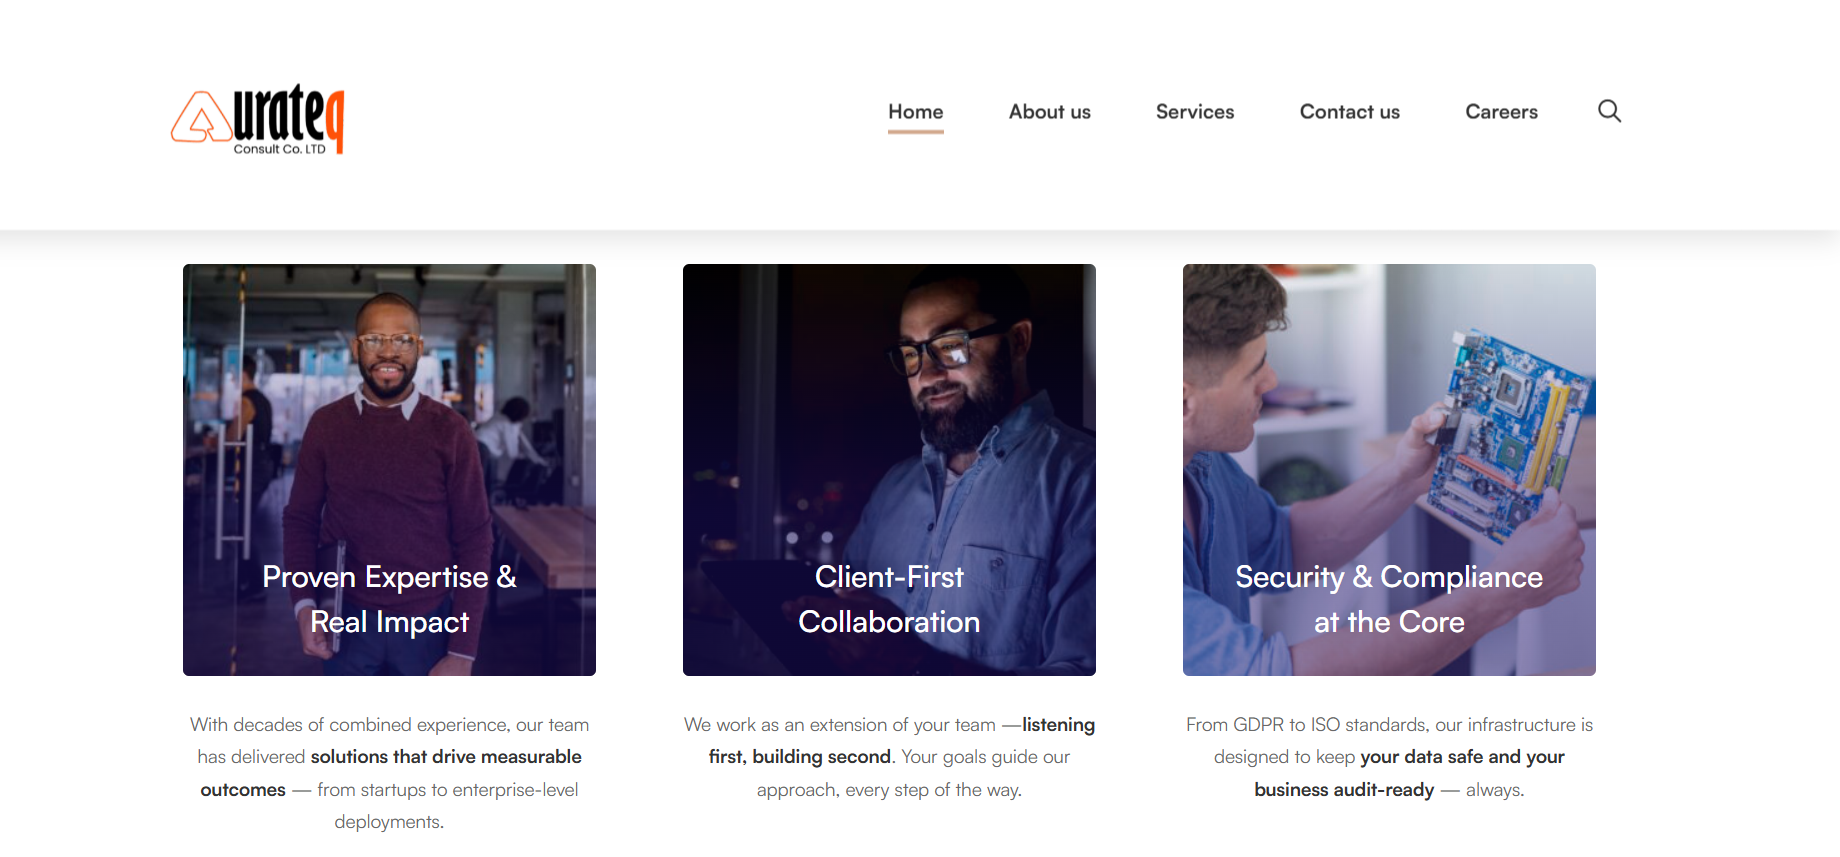Open the search magnifier icon
The image size is (1840, 857).
tap(1609, 111)
